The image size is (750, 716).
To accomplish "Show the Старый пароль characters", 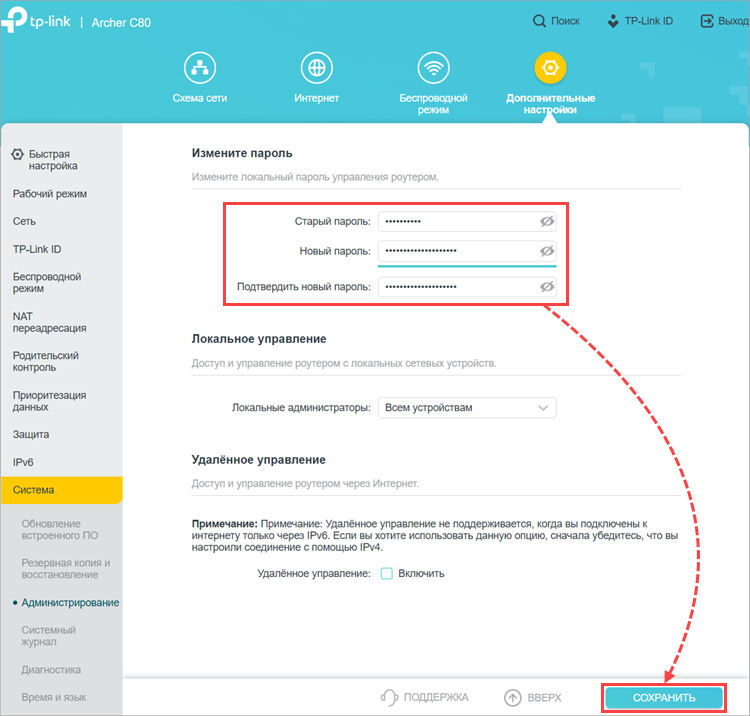I will coord(547,221).
